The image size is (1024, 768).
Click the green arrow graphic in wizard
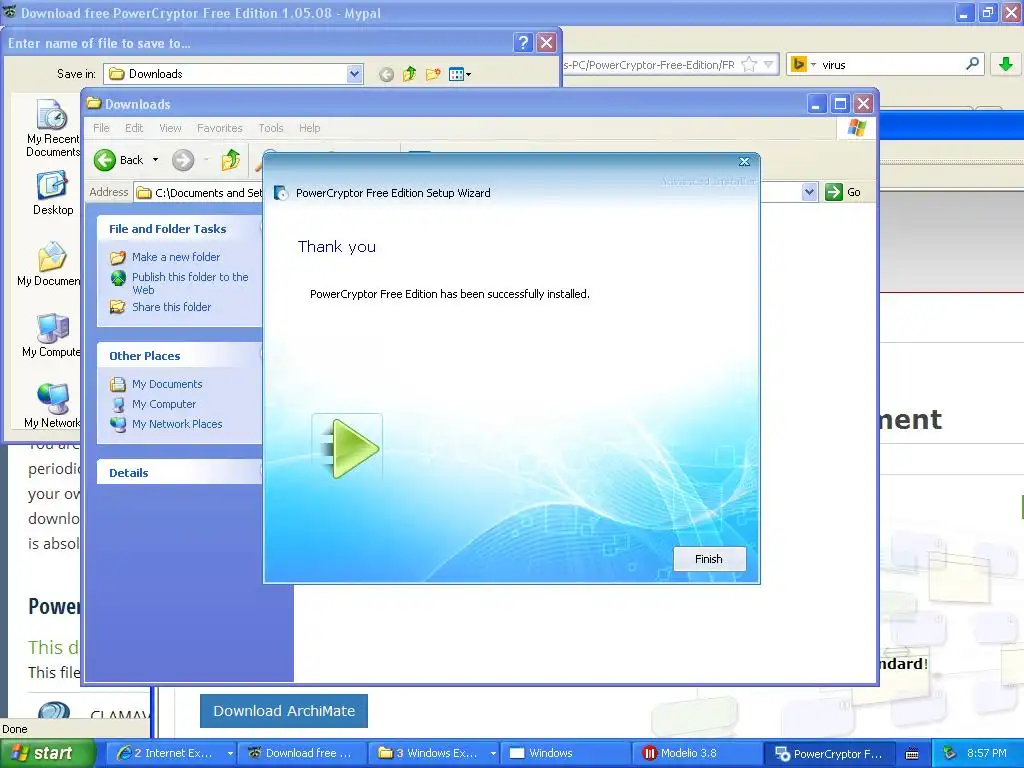(347, 448)
